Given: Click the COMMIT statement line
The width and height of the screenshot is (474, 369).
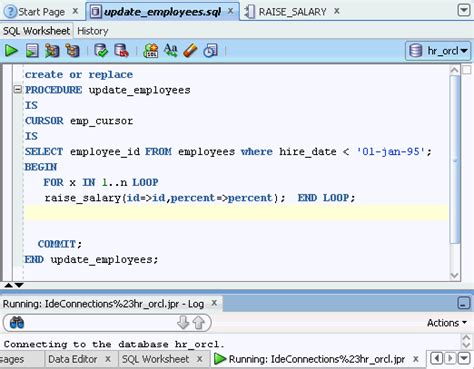Looking at the screenshot, I should pos(60,244).
